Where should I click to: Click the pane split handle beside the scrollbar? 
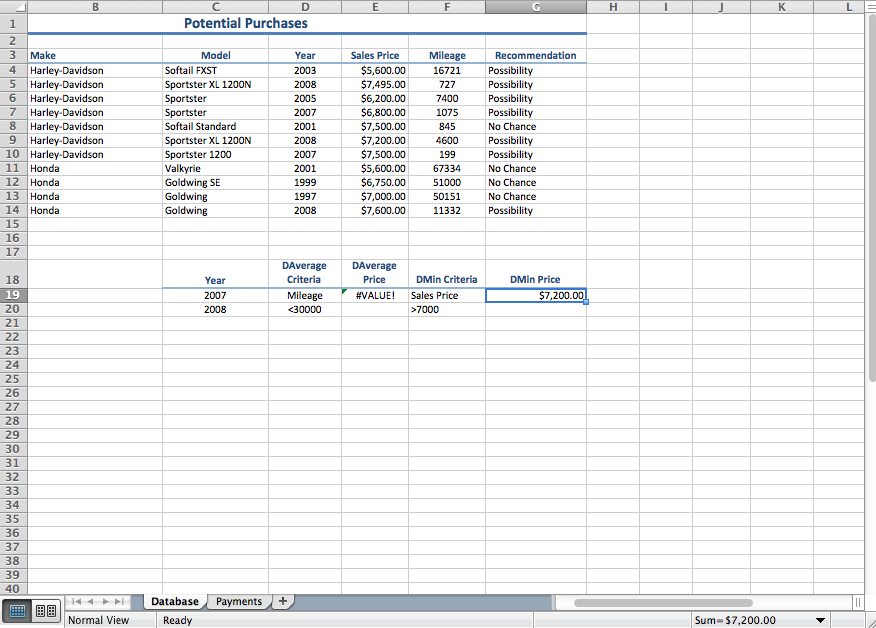[x=858, y=601]
